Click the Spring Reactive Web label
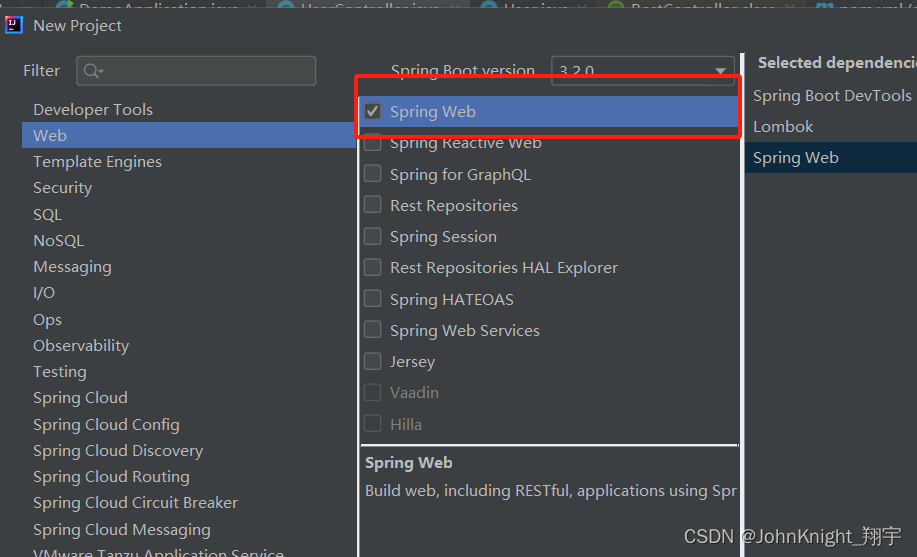The height and width of the screenshot is (557, 917). (x=466, y=143)
